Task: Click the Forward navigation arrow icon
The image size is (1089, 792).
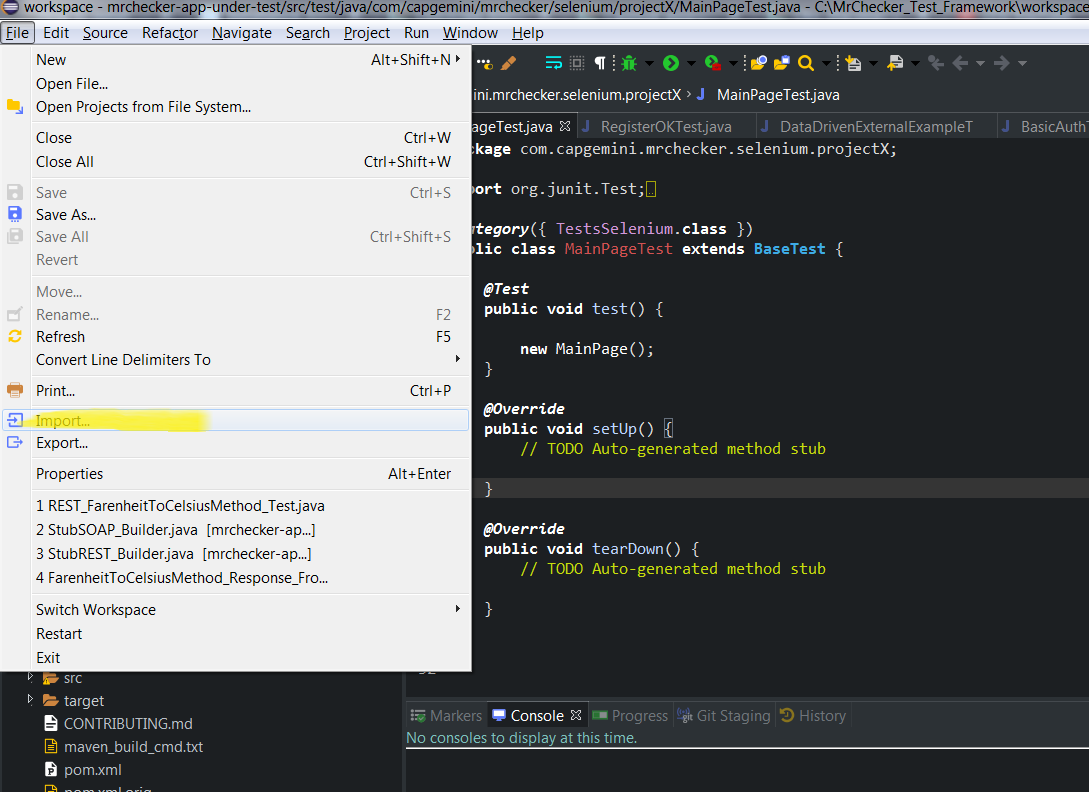Action: coord(1001,63)
